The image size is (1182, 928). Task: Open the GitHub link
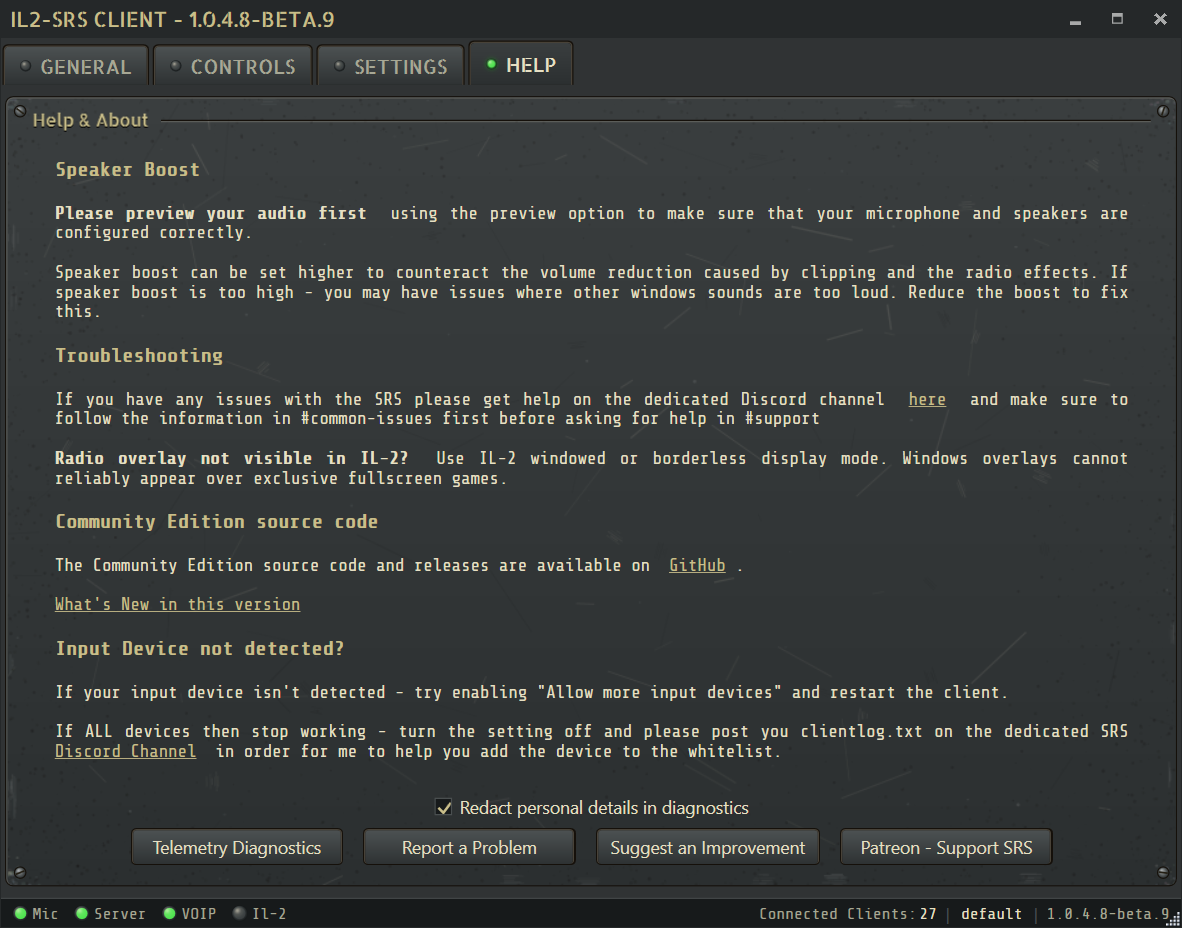click(x=697, y=565)
